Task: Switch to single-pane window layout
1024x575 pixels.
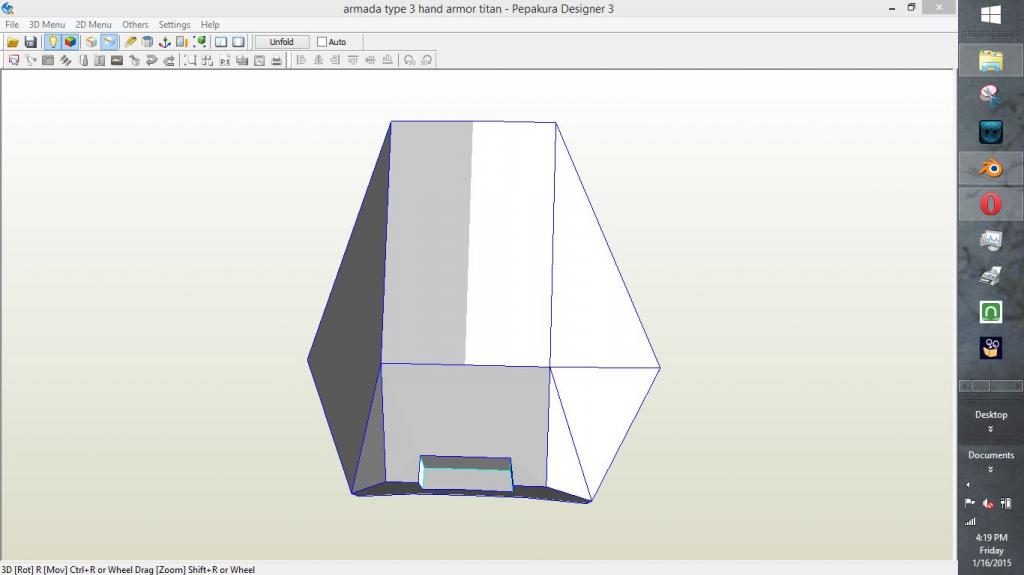Action: pyautogui.click(x=238, y=42)
